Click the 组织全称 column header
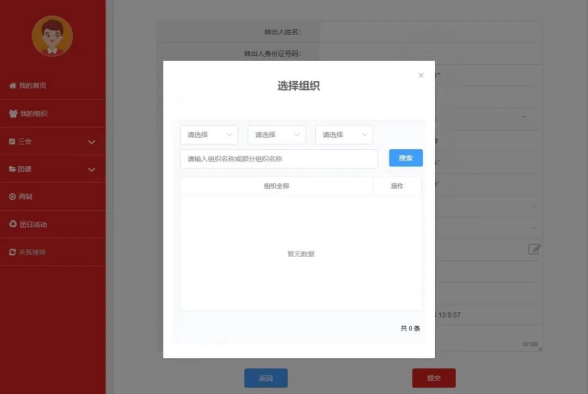 277,186
